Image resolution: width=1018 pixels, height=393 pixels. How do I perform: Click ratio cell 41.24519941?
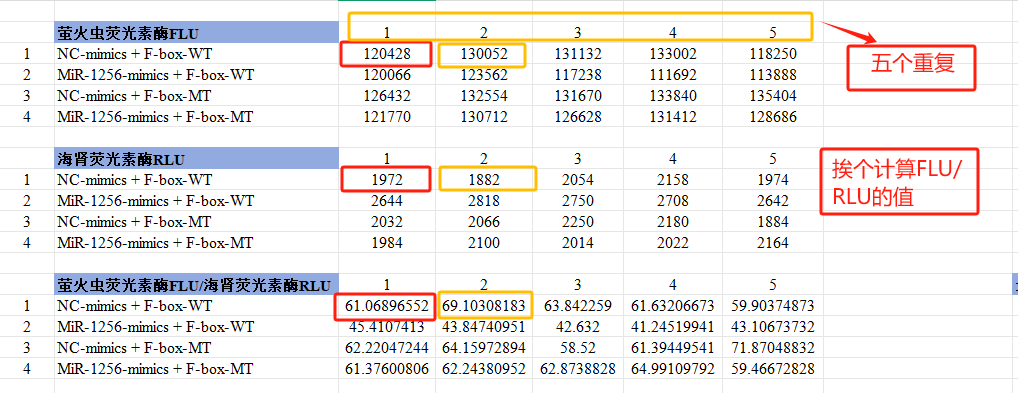[x=673, y=327]
